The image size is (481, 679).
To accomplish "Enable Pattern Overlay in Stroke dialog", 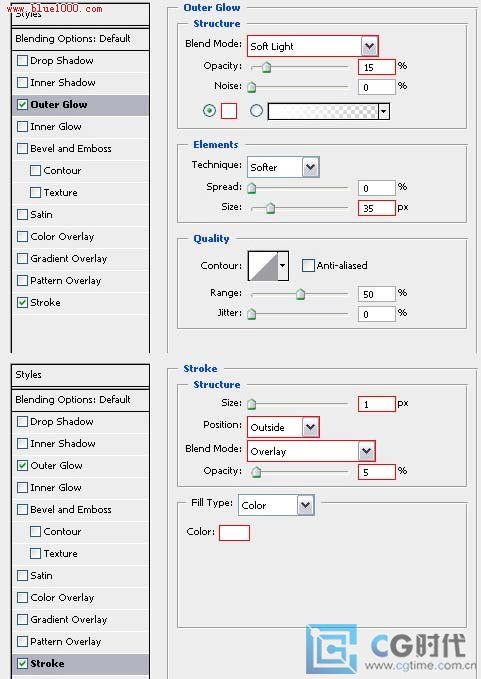I will (22, 641).
